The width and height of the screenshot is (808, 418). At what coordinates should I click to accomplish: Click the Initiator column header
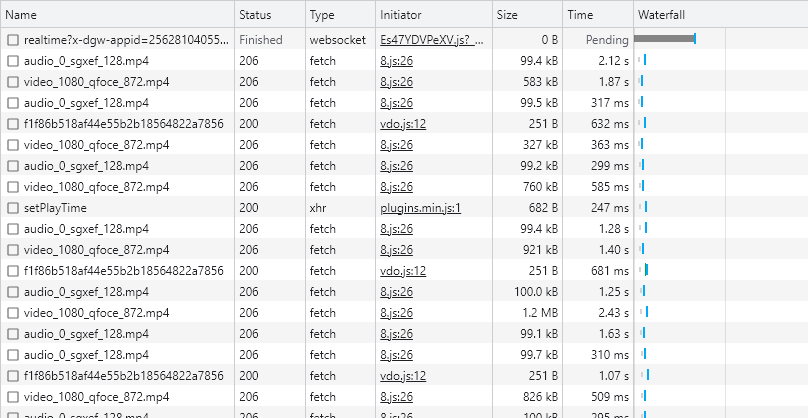coord(401,15)
